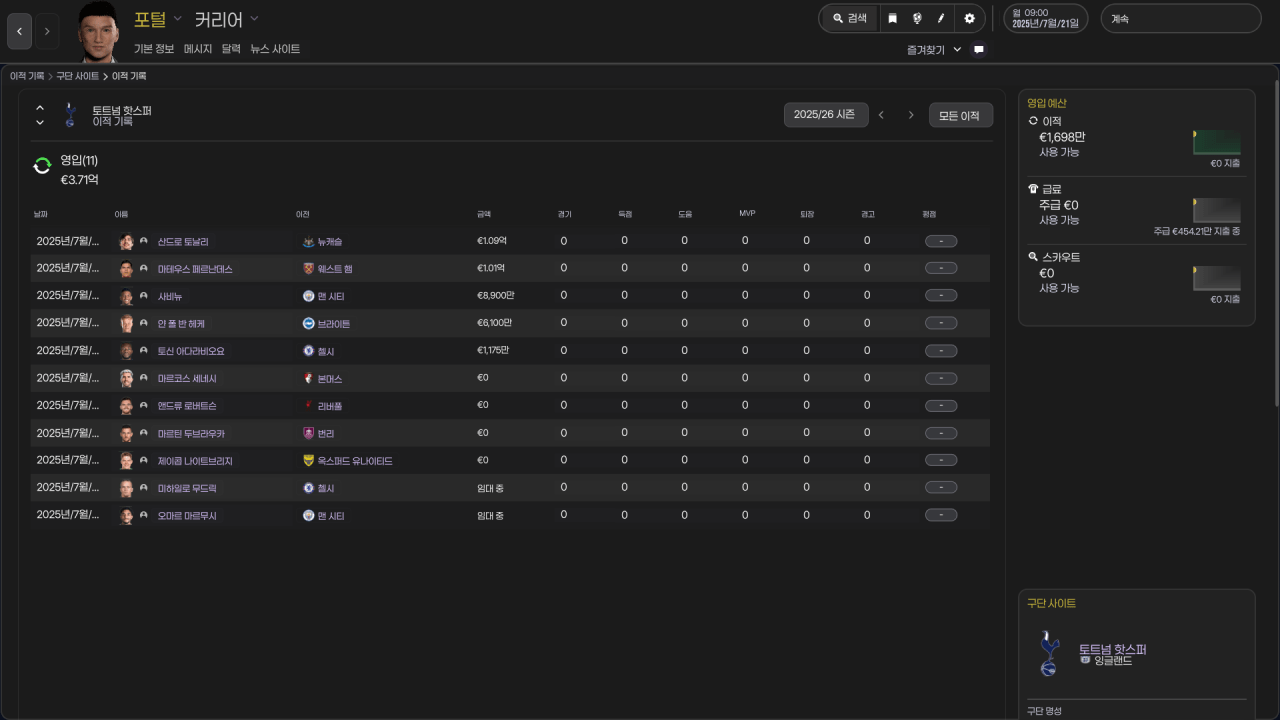Open settings gear icon
This screenshot has height=720, width=1280.
[969, 18]
